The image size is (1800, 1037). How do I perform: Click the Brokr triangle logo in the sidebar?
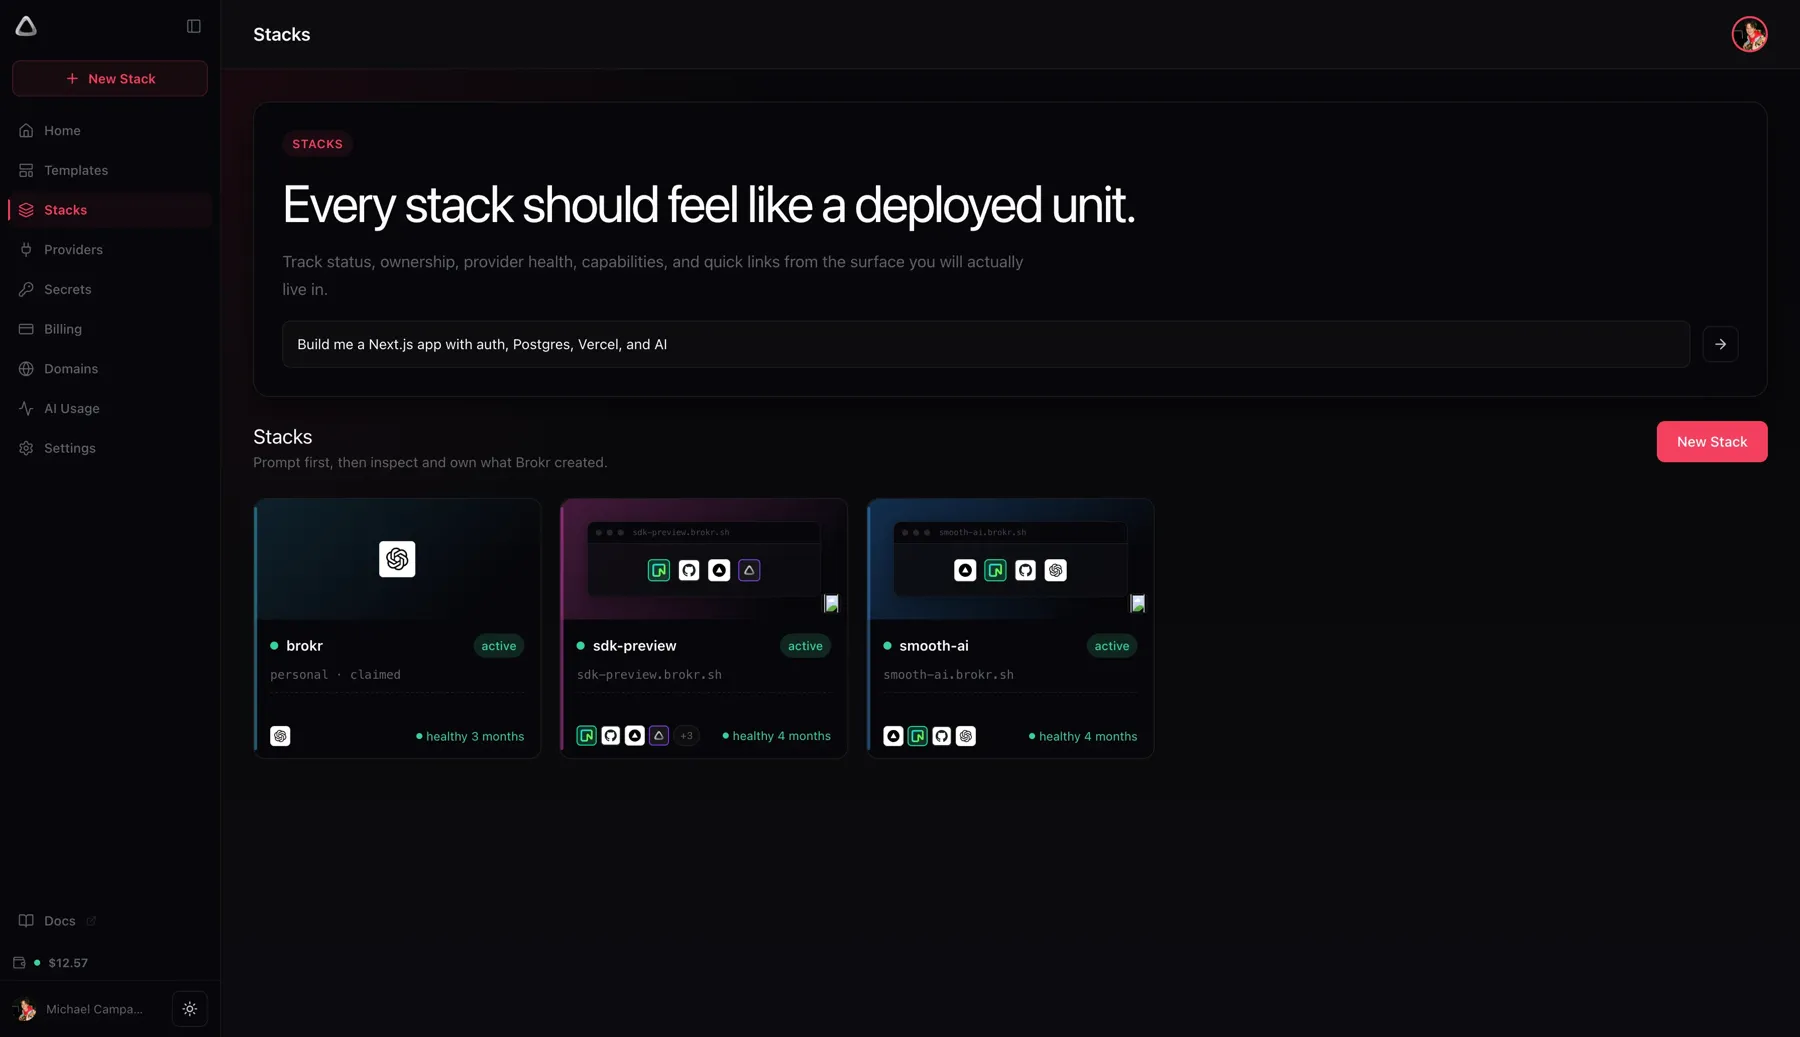26,26
